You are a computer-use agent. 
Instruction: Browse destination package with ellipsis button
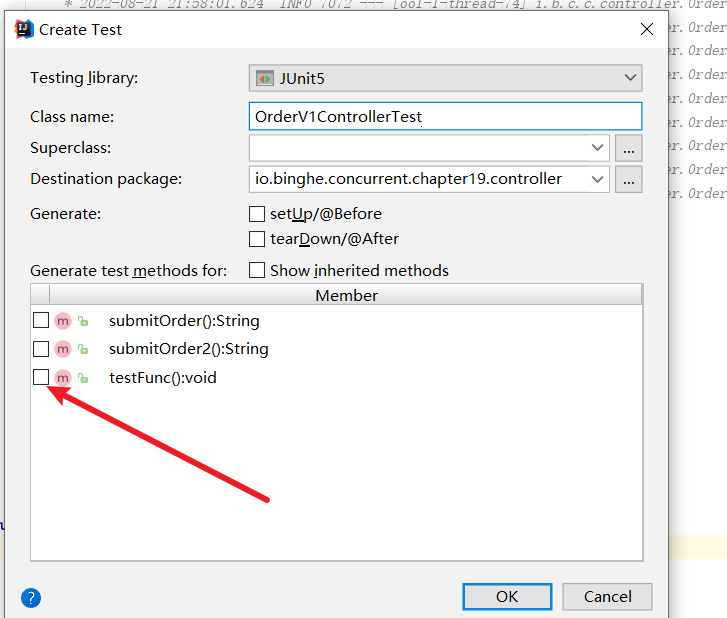click(x=628, y=179)
